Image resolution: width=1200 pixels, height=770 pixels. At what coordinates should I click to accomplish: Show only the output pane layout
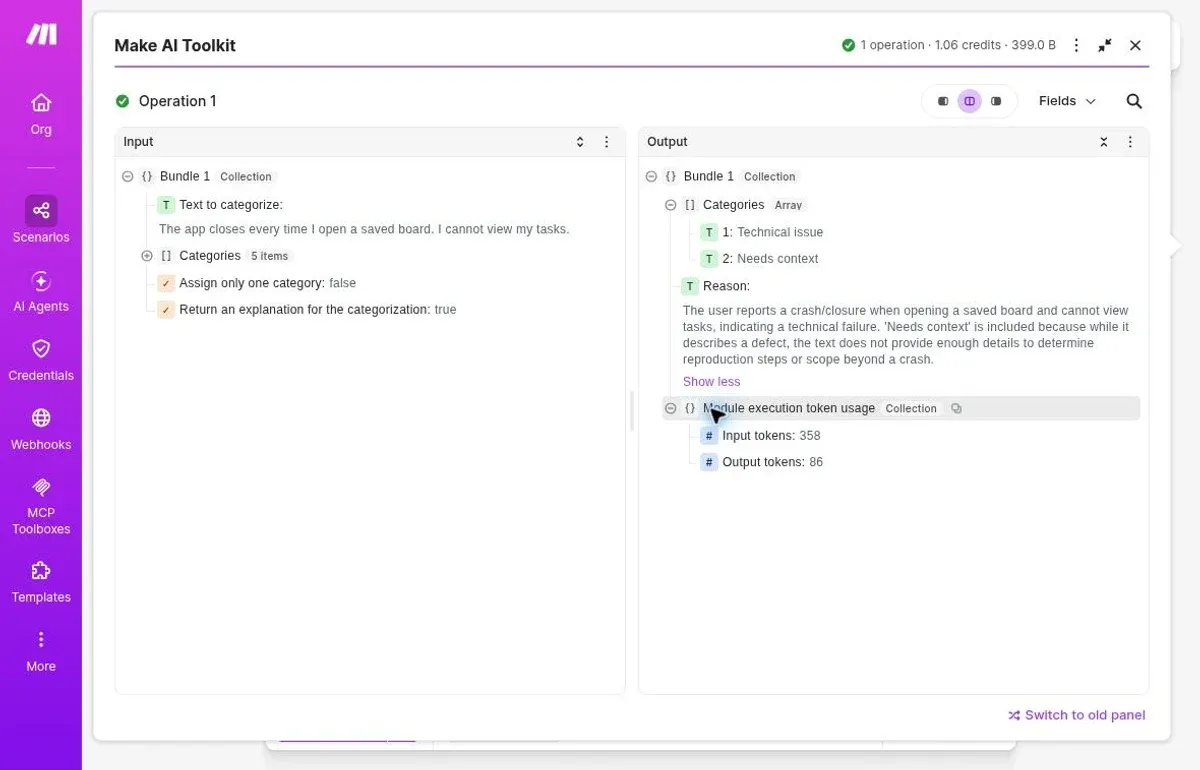(996, 101)
